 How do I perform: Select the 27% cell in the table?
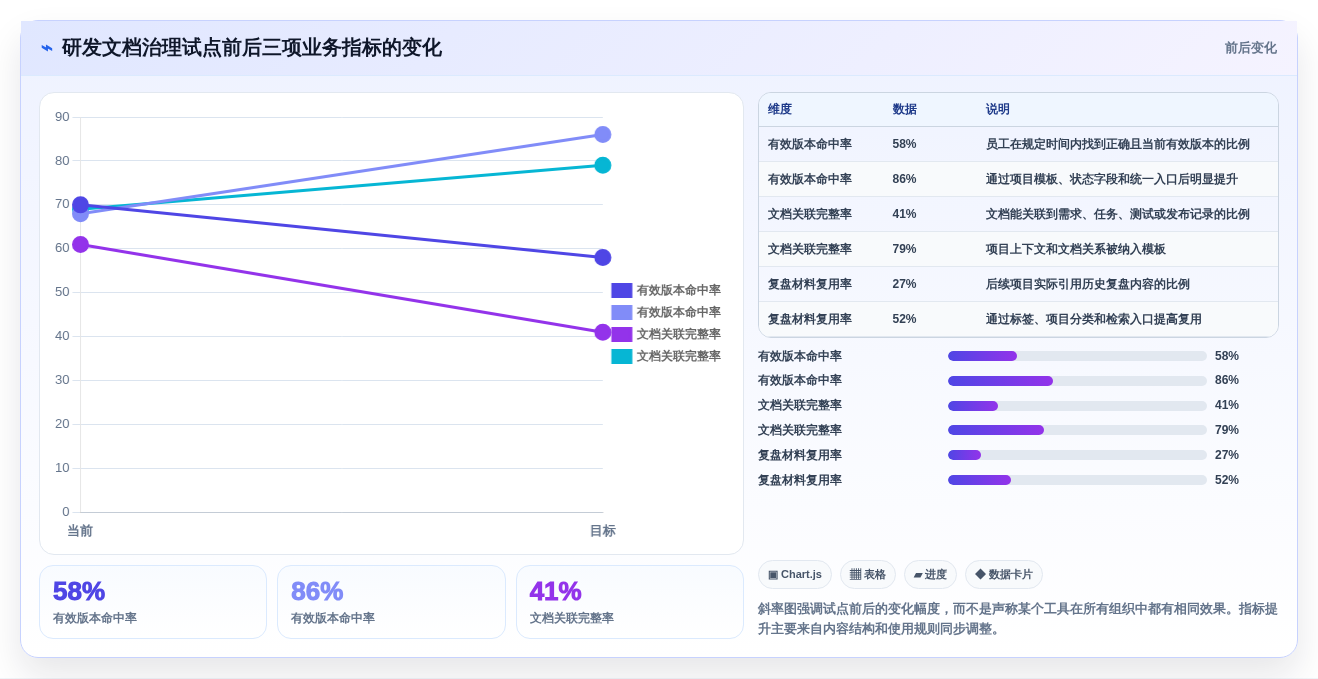click(x=905, y=284)
